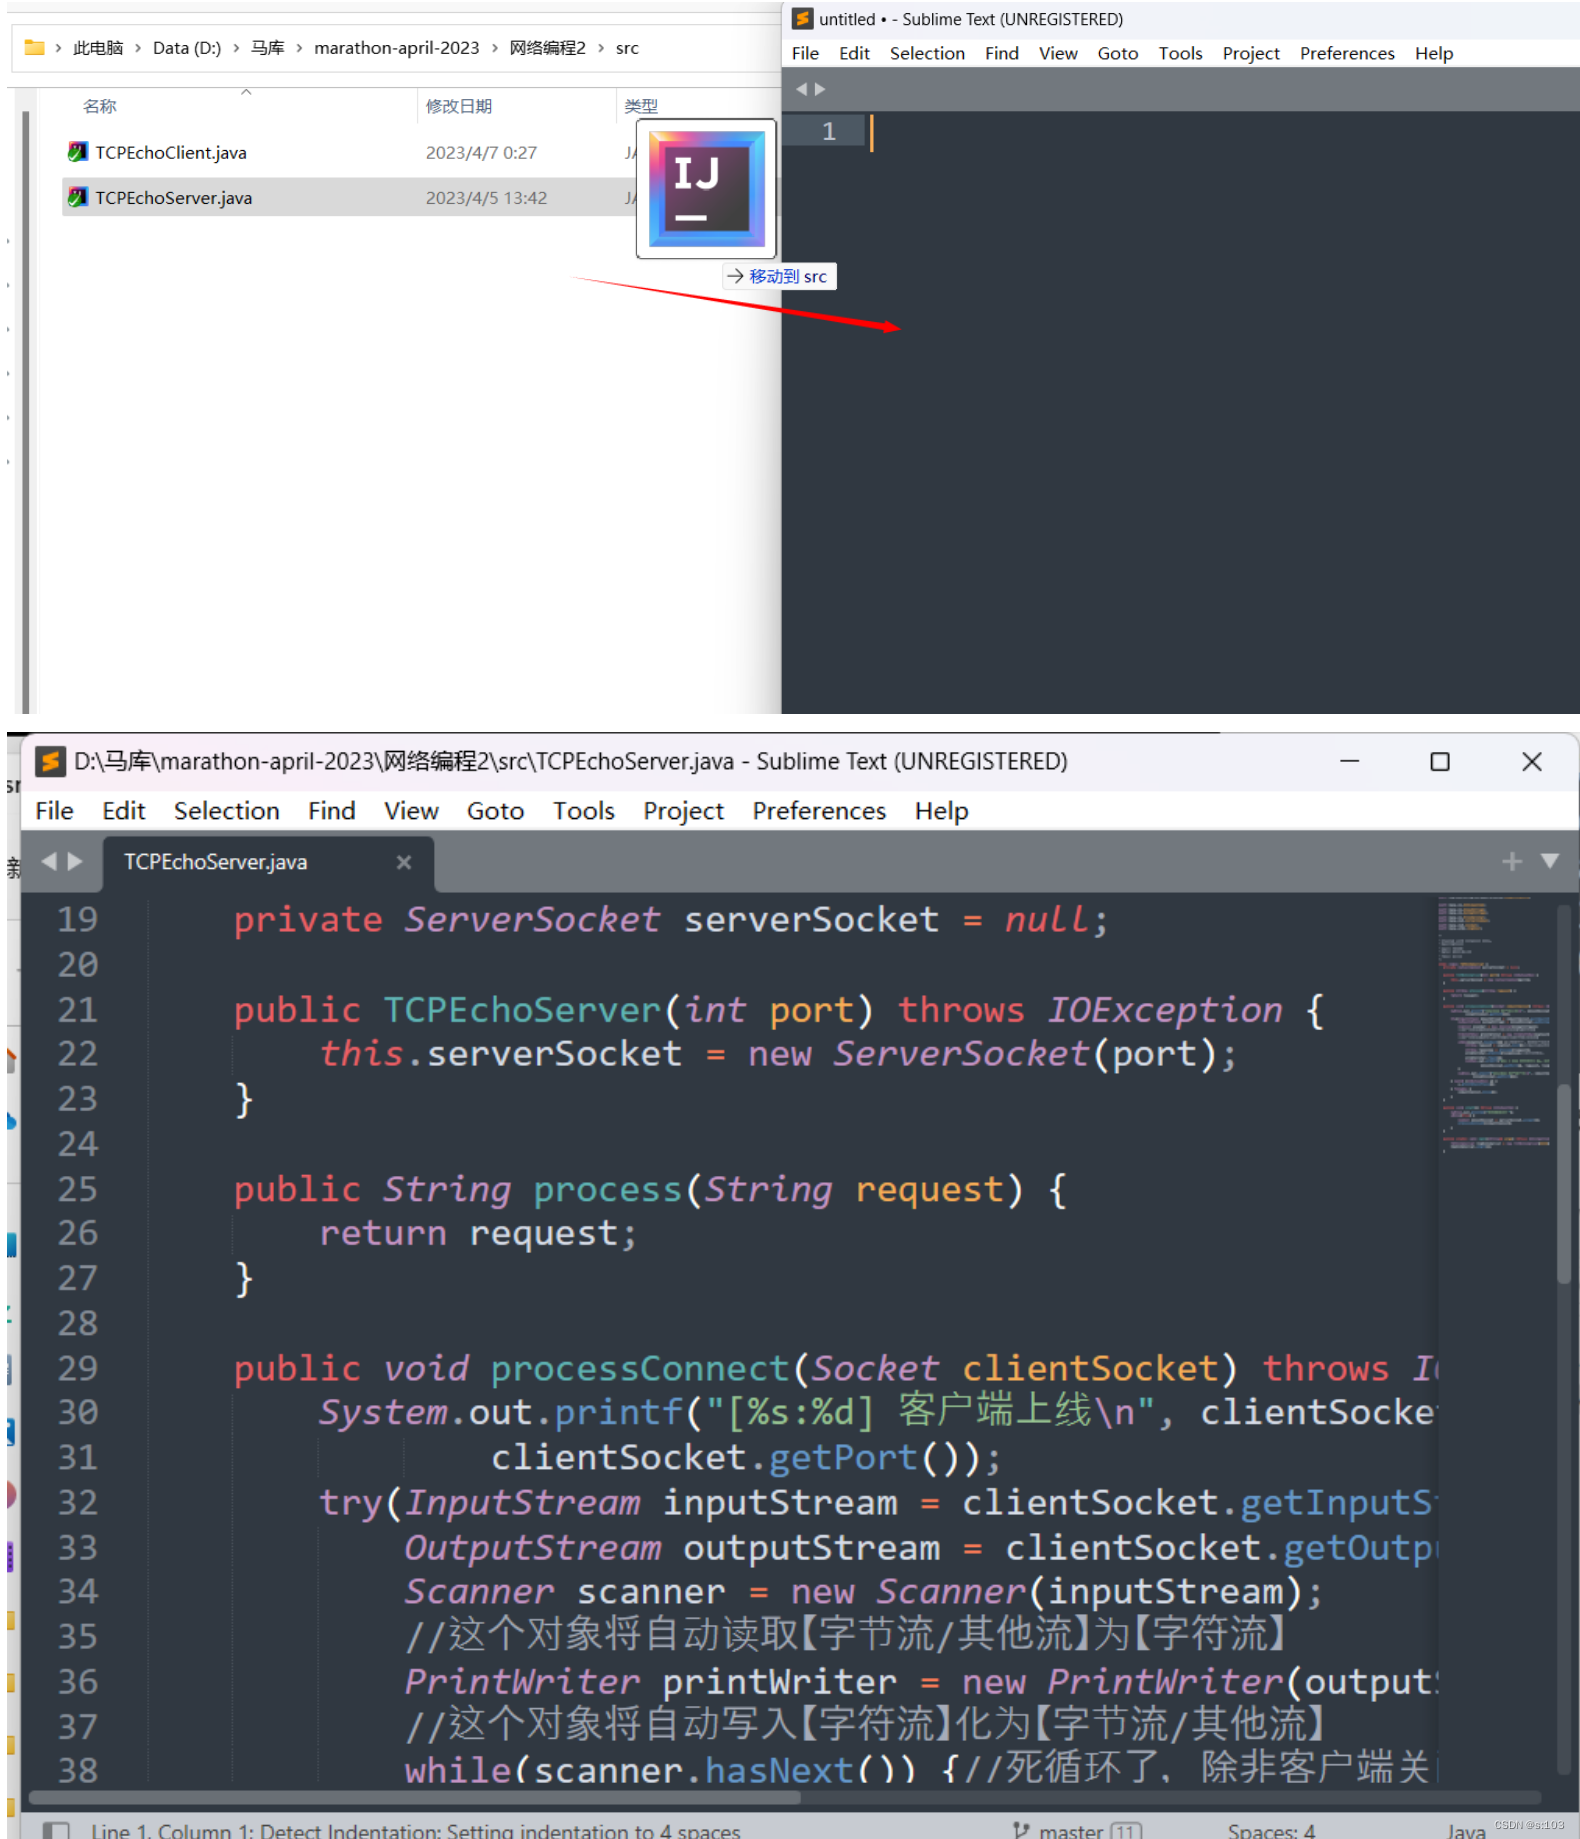
Task: Open Find menu in untitled Sublime window
Action: [1001, 53]
